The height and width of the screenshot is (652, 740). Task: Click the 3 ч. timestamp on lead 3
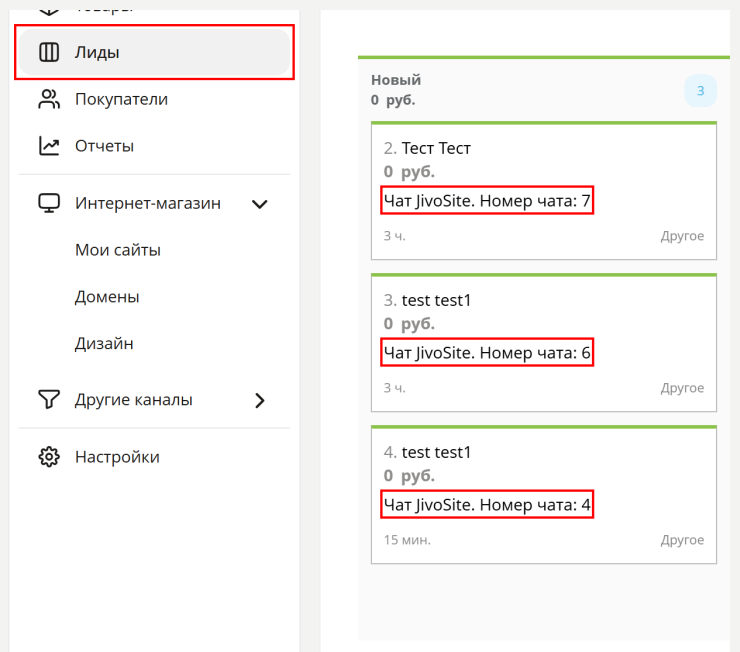pos(395,388)
